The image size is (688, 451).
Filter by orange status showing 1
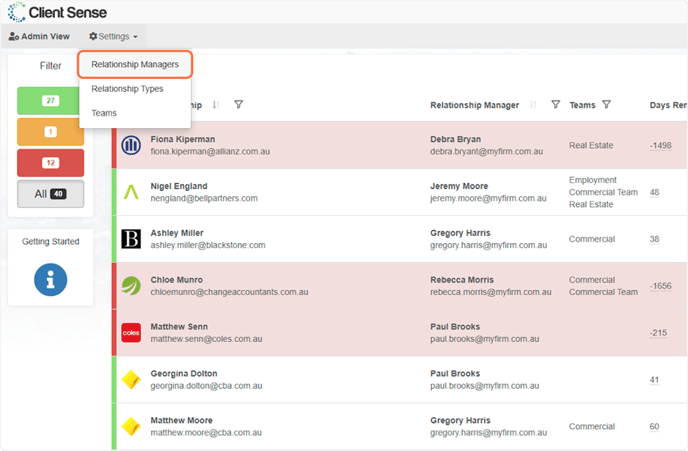click(x=50, y=132)
